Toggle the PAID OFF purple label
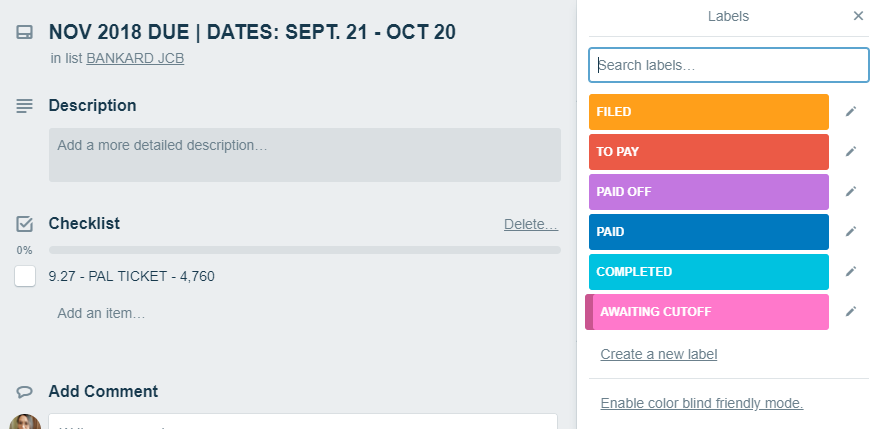 point(709,192)
